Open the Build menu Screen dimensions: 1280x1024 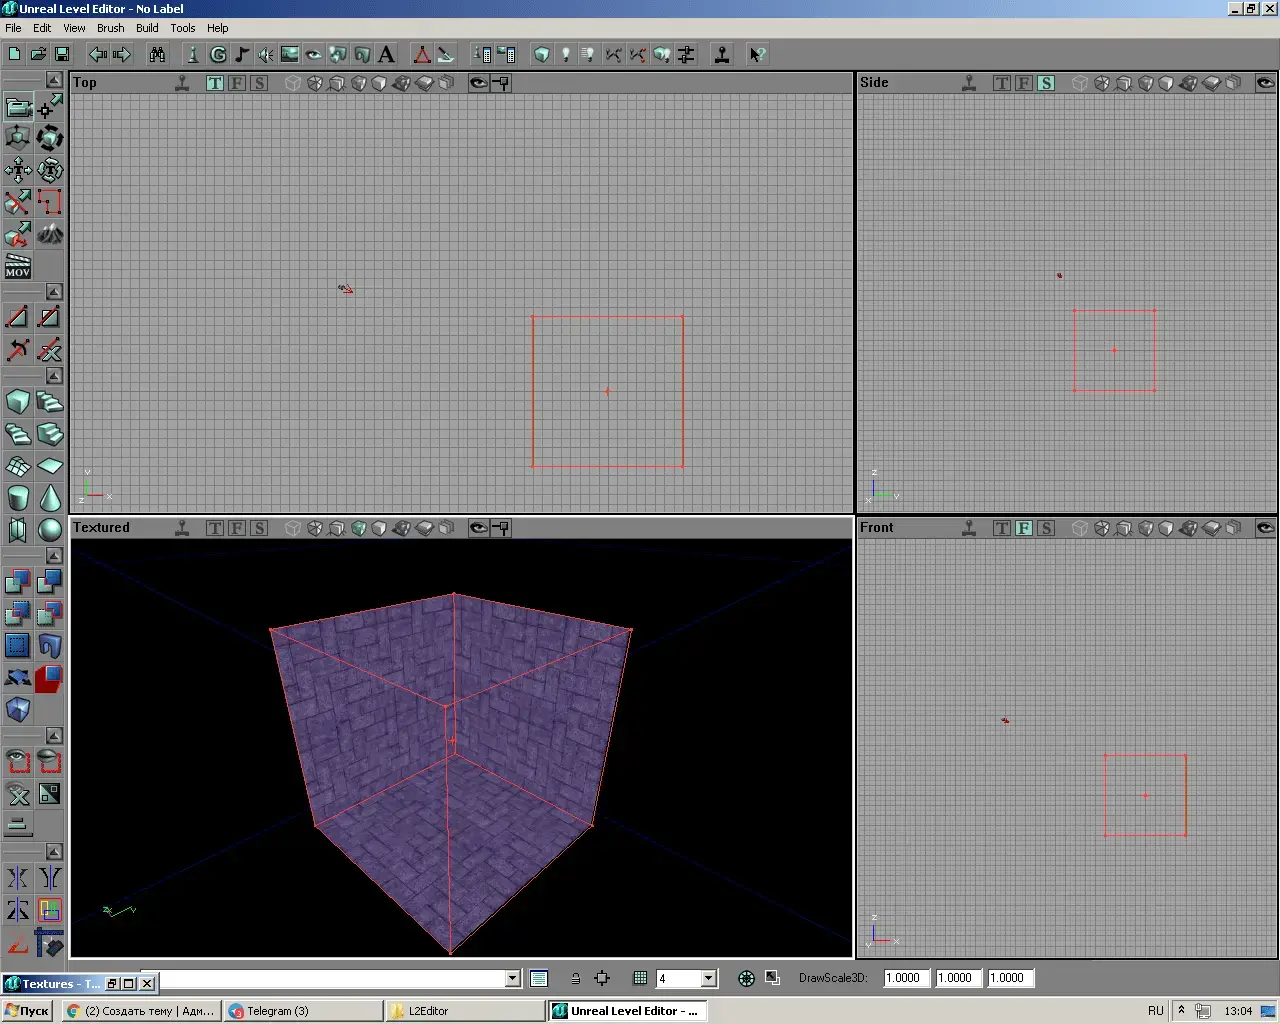[147, 28]
